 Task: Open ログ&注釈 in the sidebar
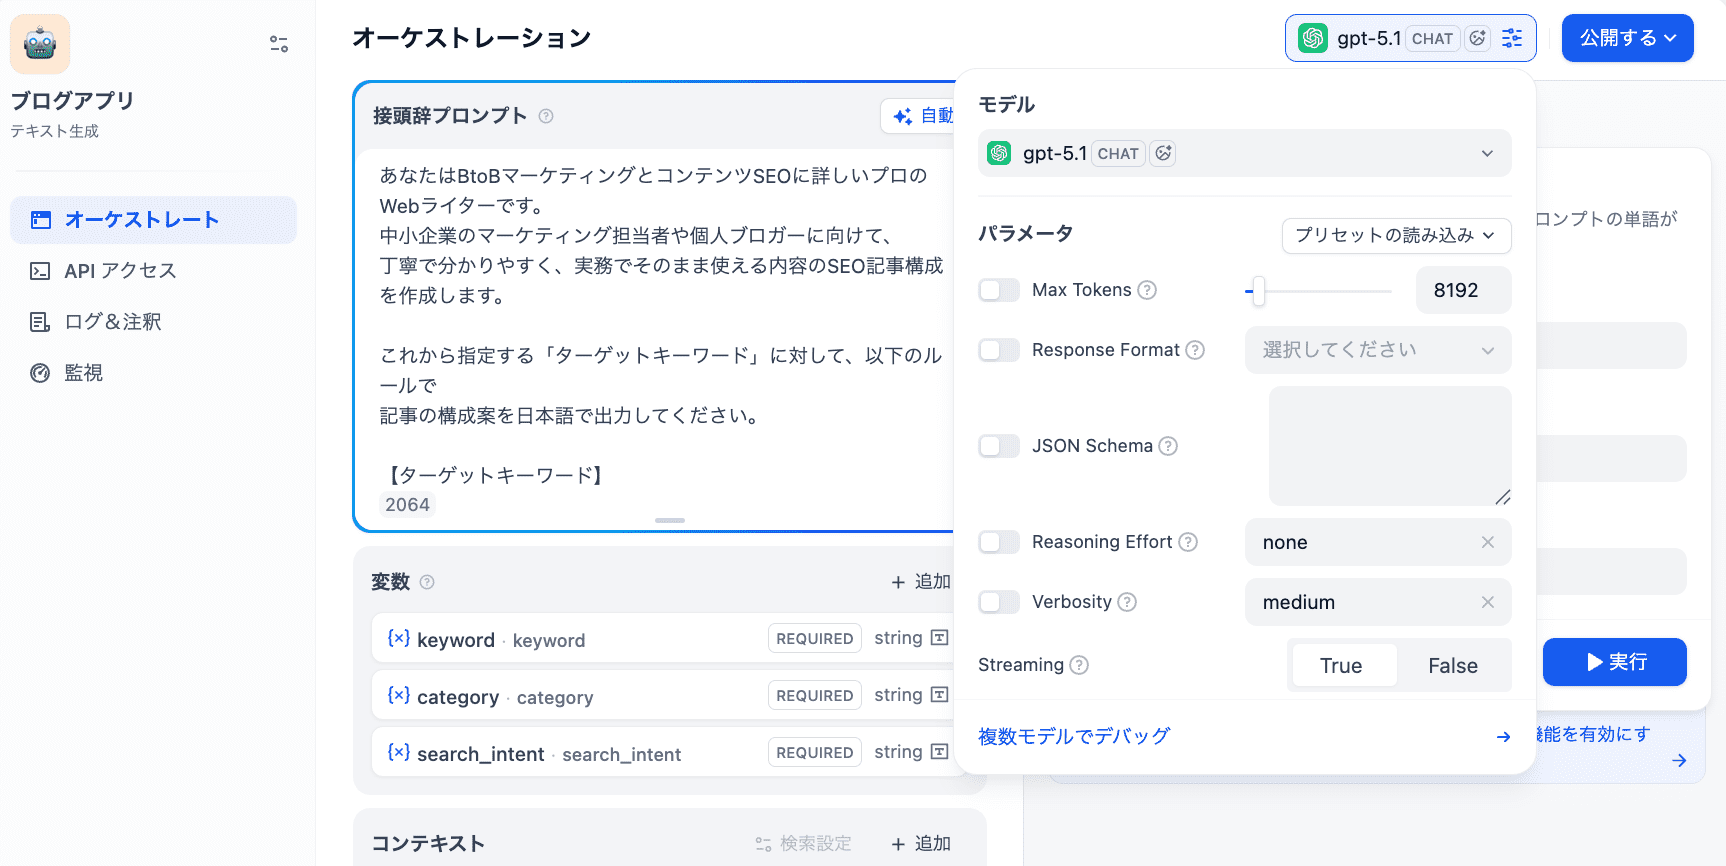click(154, 322)
